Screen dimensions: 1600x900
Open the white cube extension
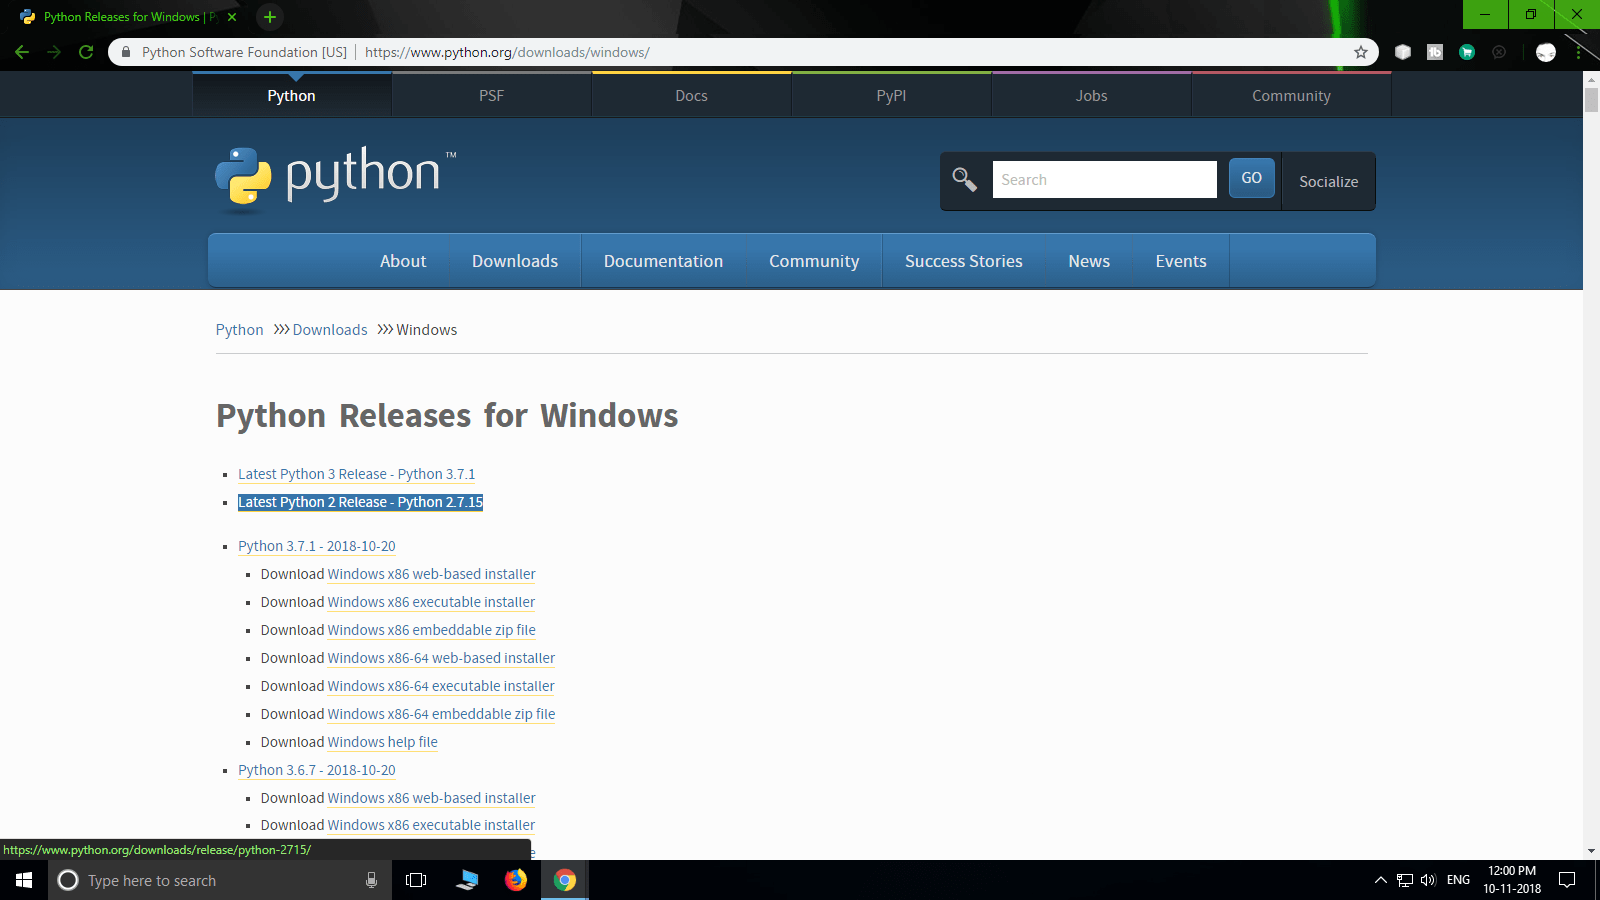[1403, 52]
